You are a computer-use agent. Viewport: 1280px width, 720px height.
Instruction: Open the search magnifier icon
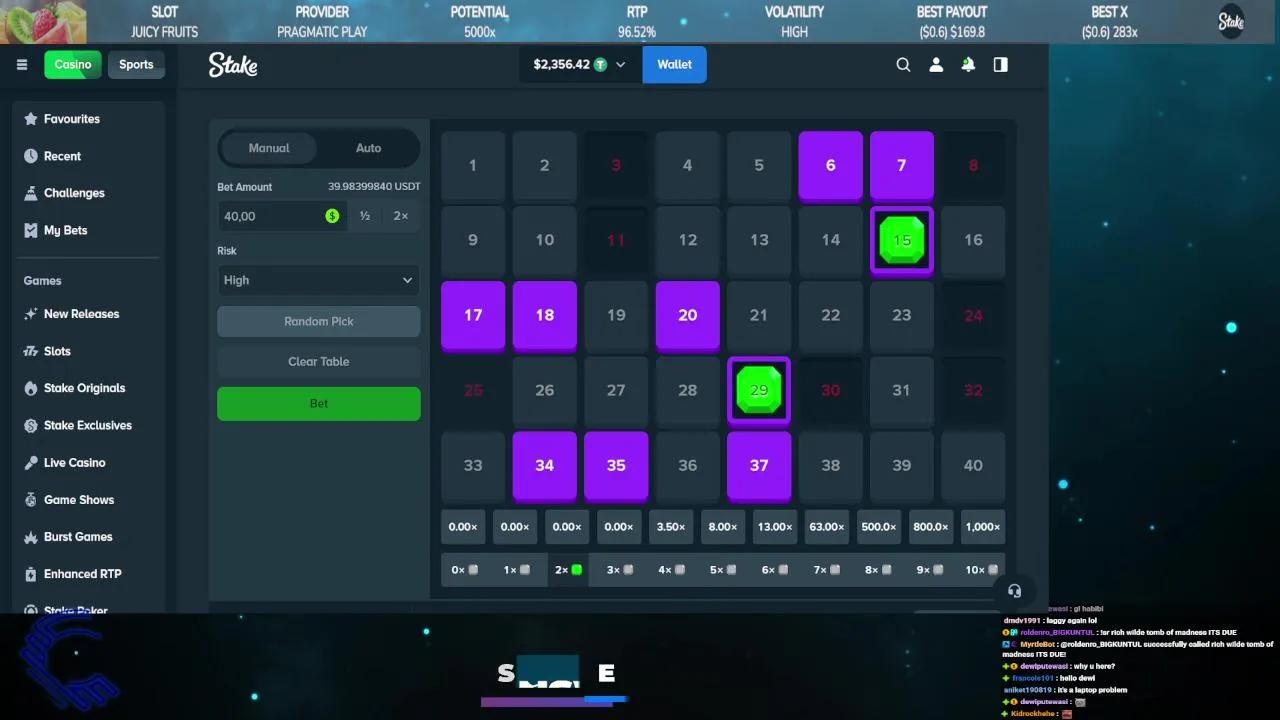pyautogui.click(x=903, y=65)
